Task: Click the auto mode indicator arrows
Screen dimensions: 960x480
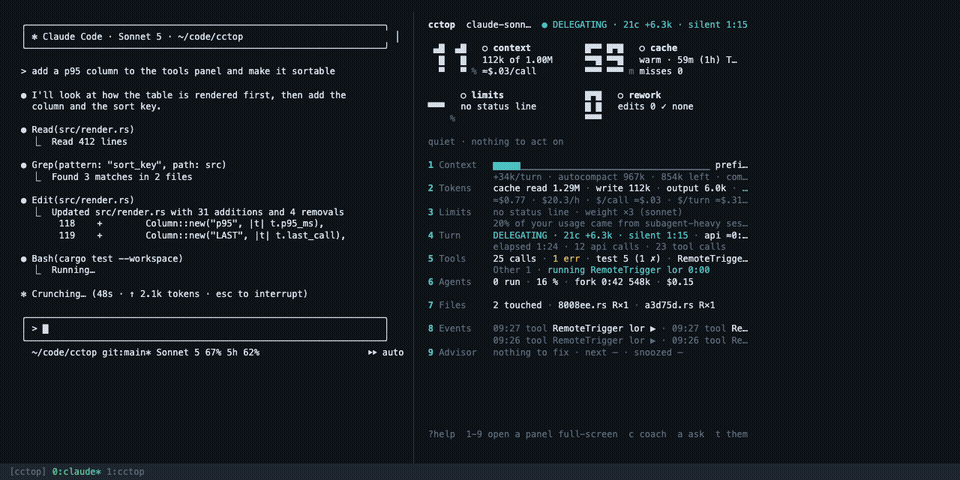Action: [x=373, y=353]
